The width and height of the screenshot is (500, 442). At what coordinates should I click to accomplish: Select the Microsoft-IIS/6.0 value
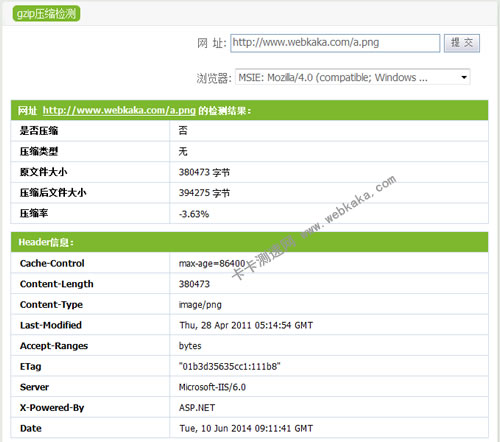coord(212,387)
